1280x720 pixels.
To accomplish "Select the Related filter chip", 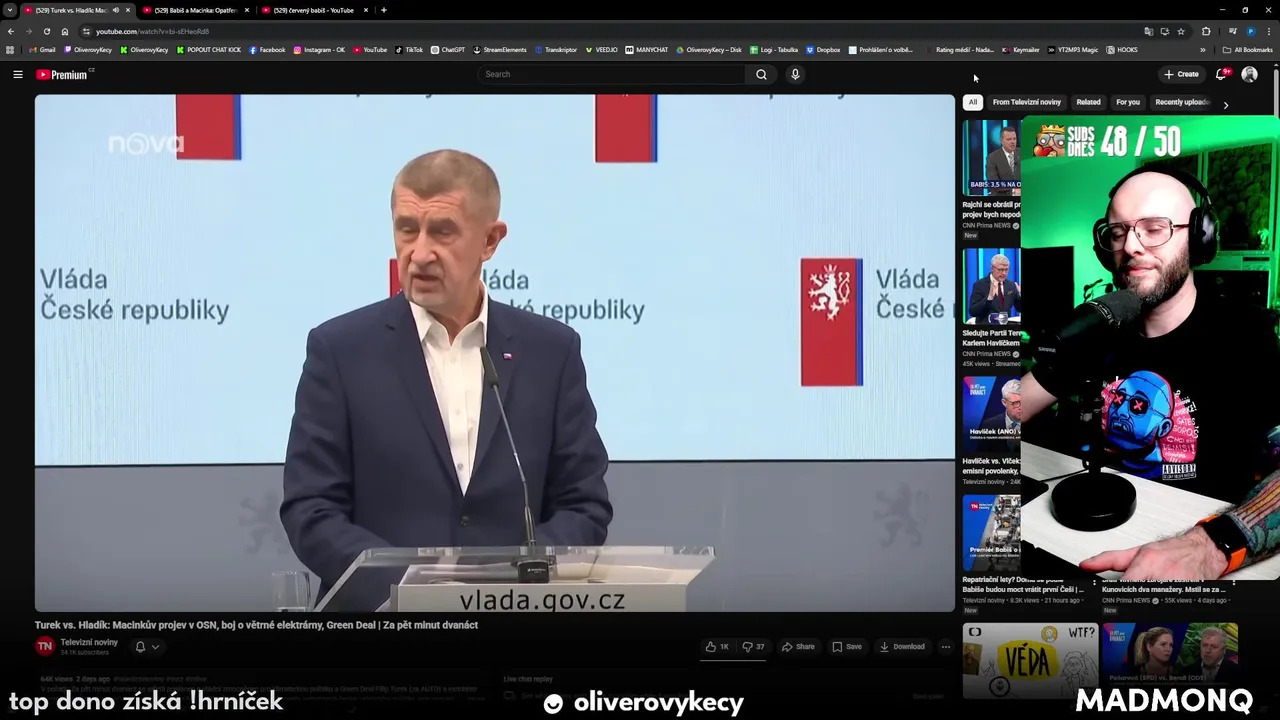I will (1088, 102).
